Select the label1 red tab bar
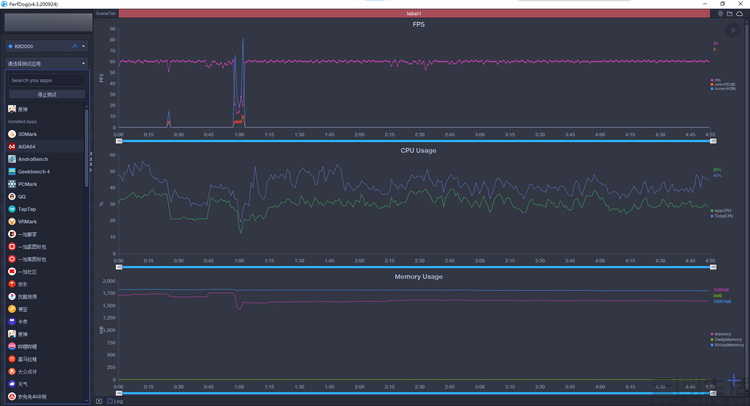This screenshot has width=750, height=406. (x=414, y=13)
